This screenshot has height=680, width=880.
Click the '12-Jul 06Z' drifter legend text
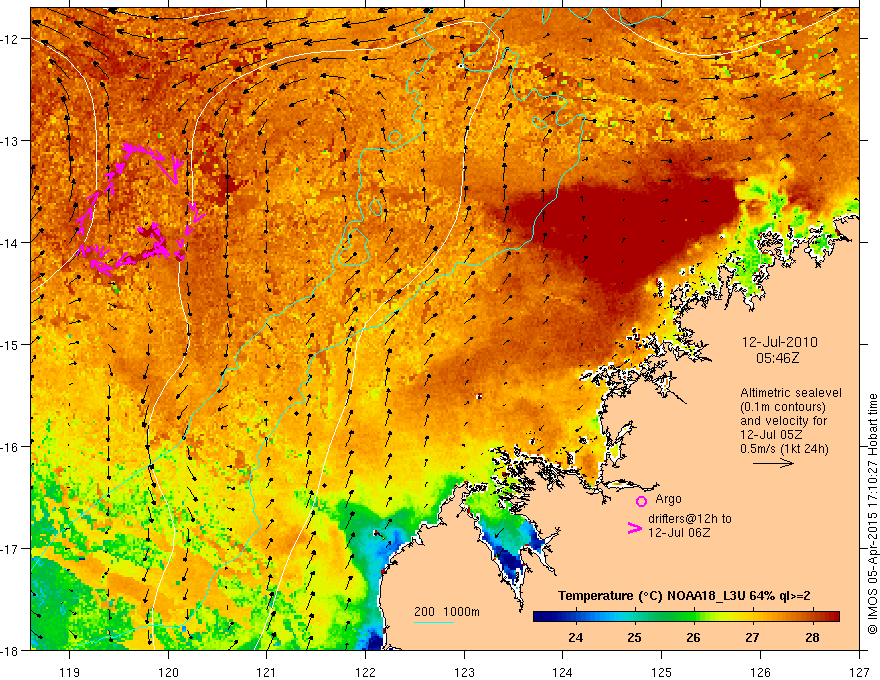click(679, 532)
